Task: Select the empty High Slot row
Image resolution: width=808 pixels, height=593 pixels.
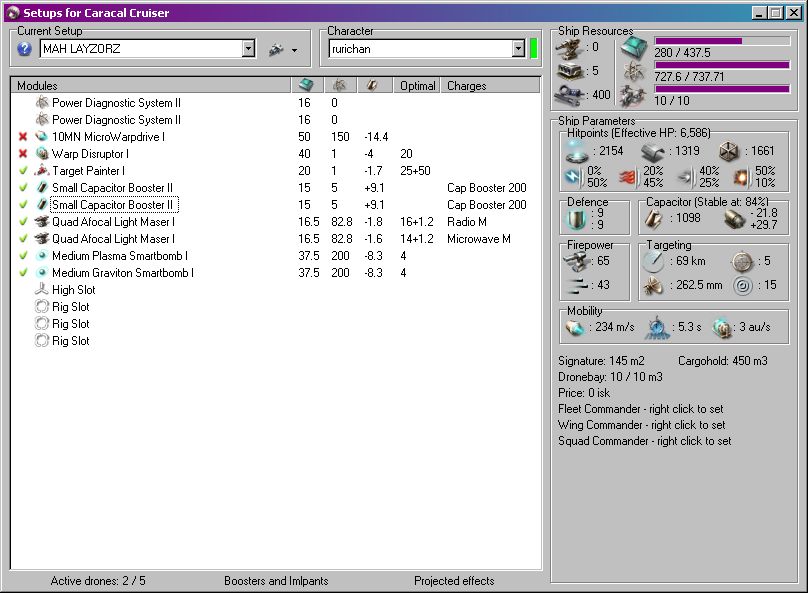Action: 276,290
